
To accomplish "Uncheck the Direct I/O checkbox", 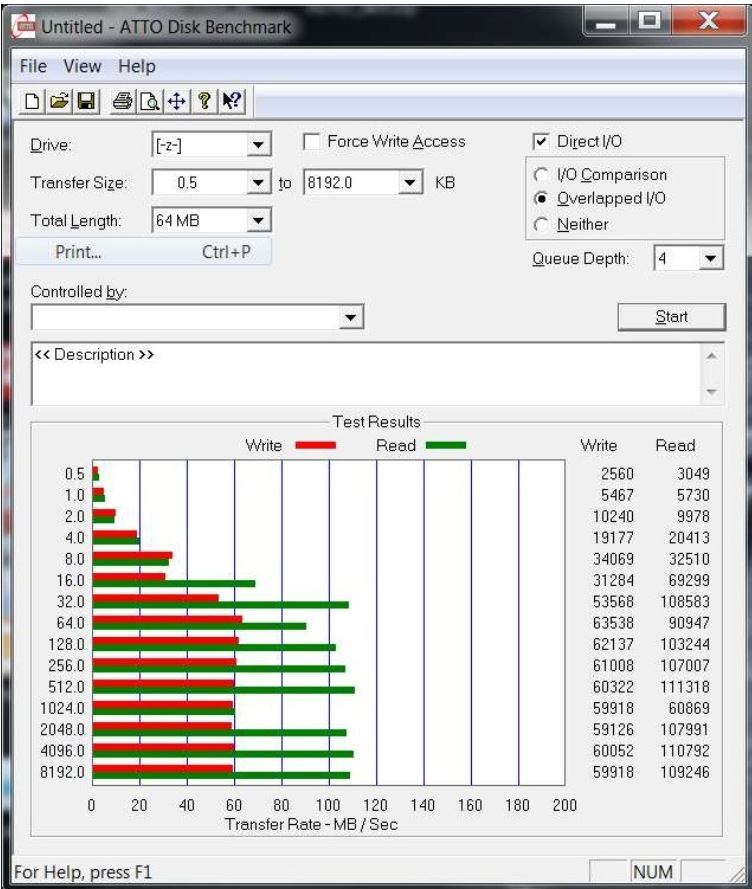I will [541, 141].
